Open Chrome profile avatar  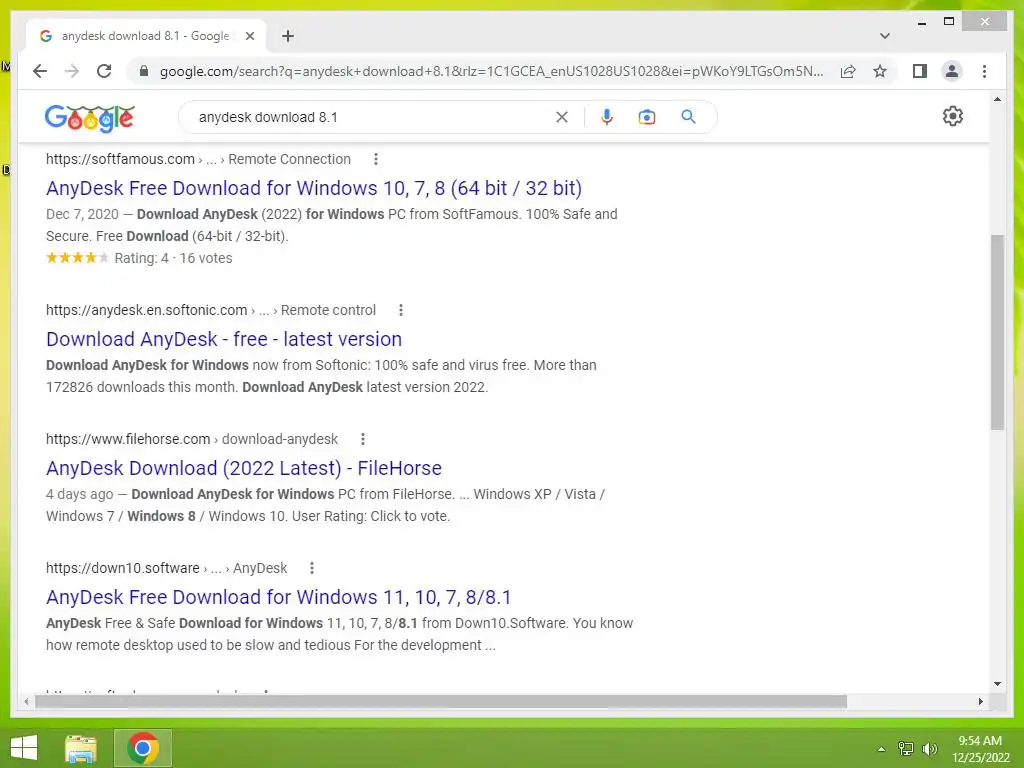(952, 71)
